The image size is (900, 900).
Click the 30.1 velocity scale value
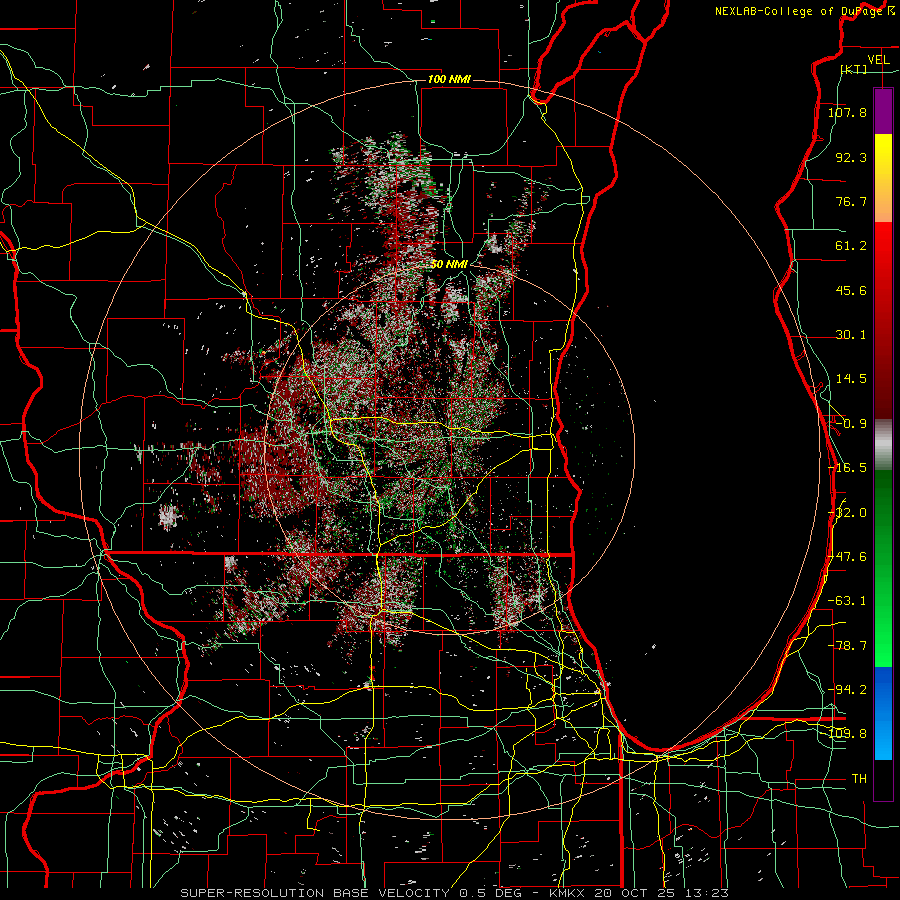click(851, 335)
